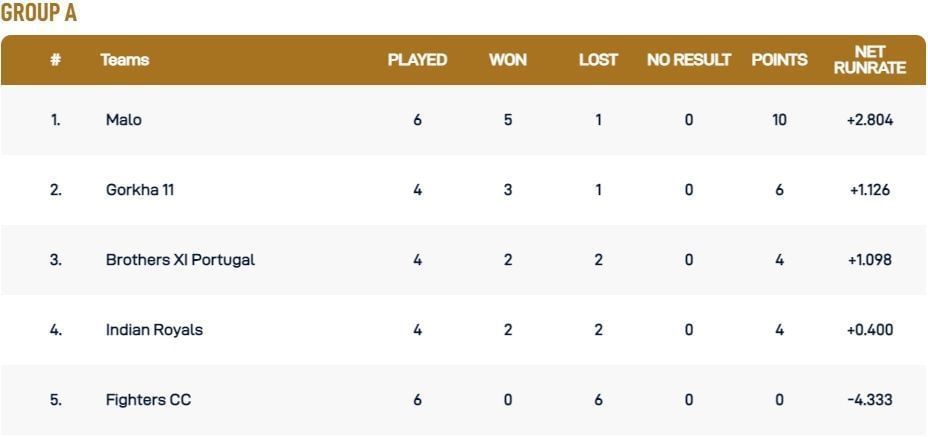Click the GROUP A heading

[39, 14]
